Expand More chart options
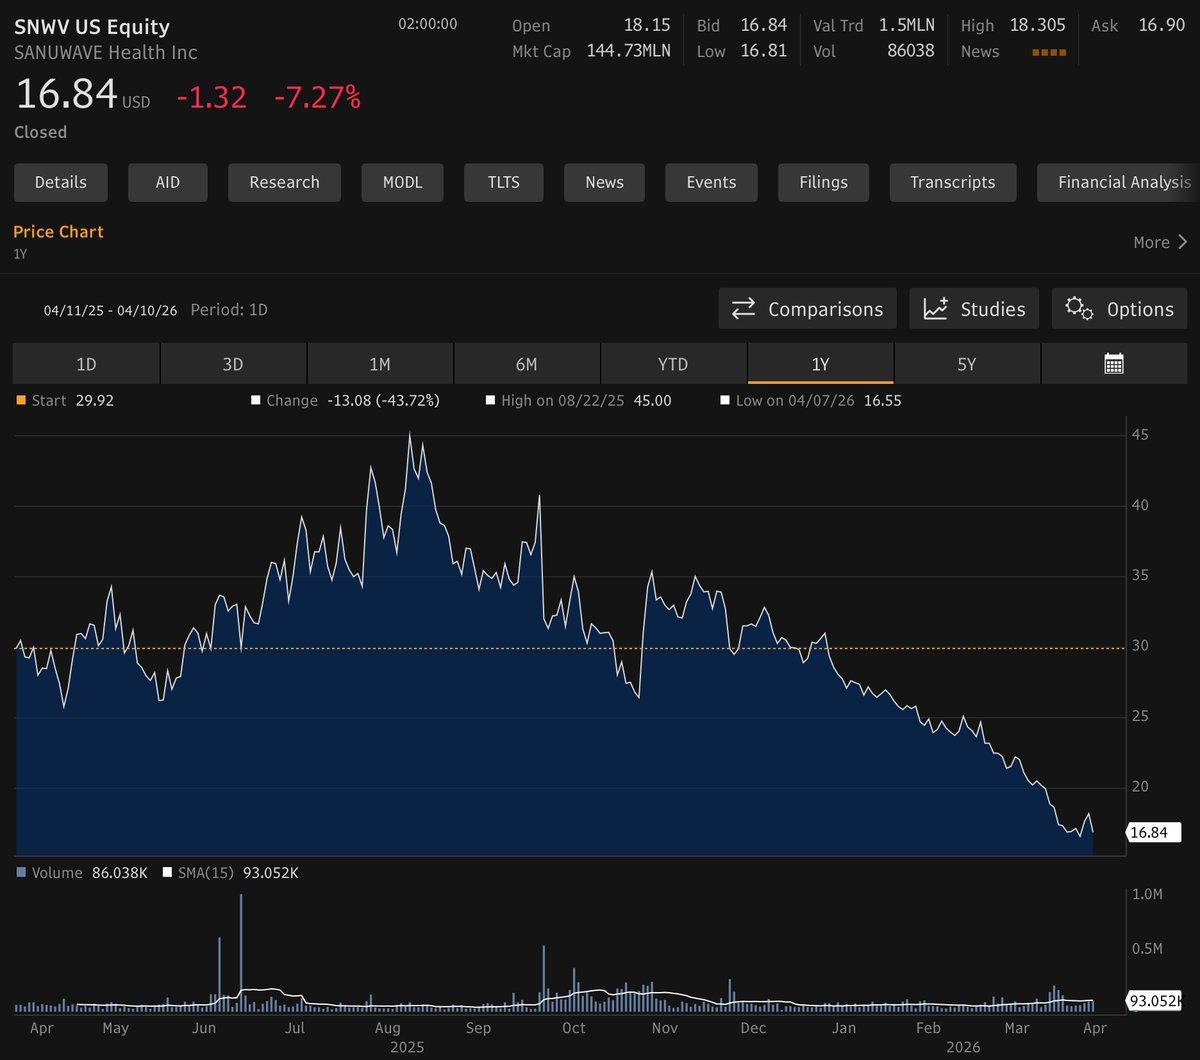1200x1060 pixels. [1159, 242]
